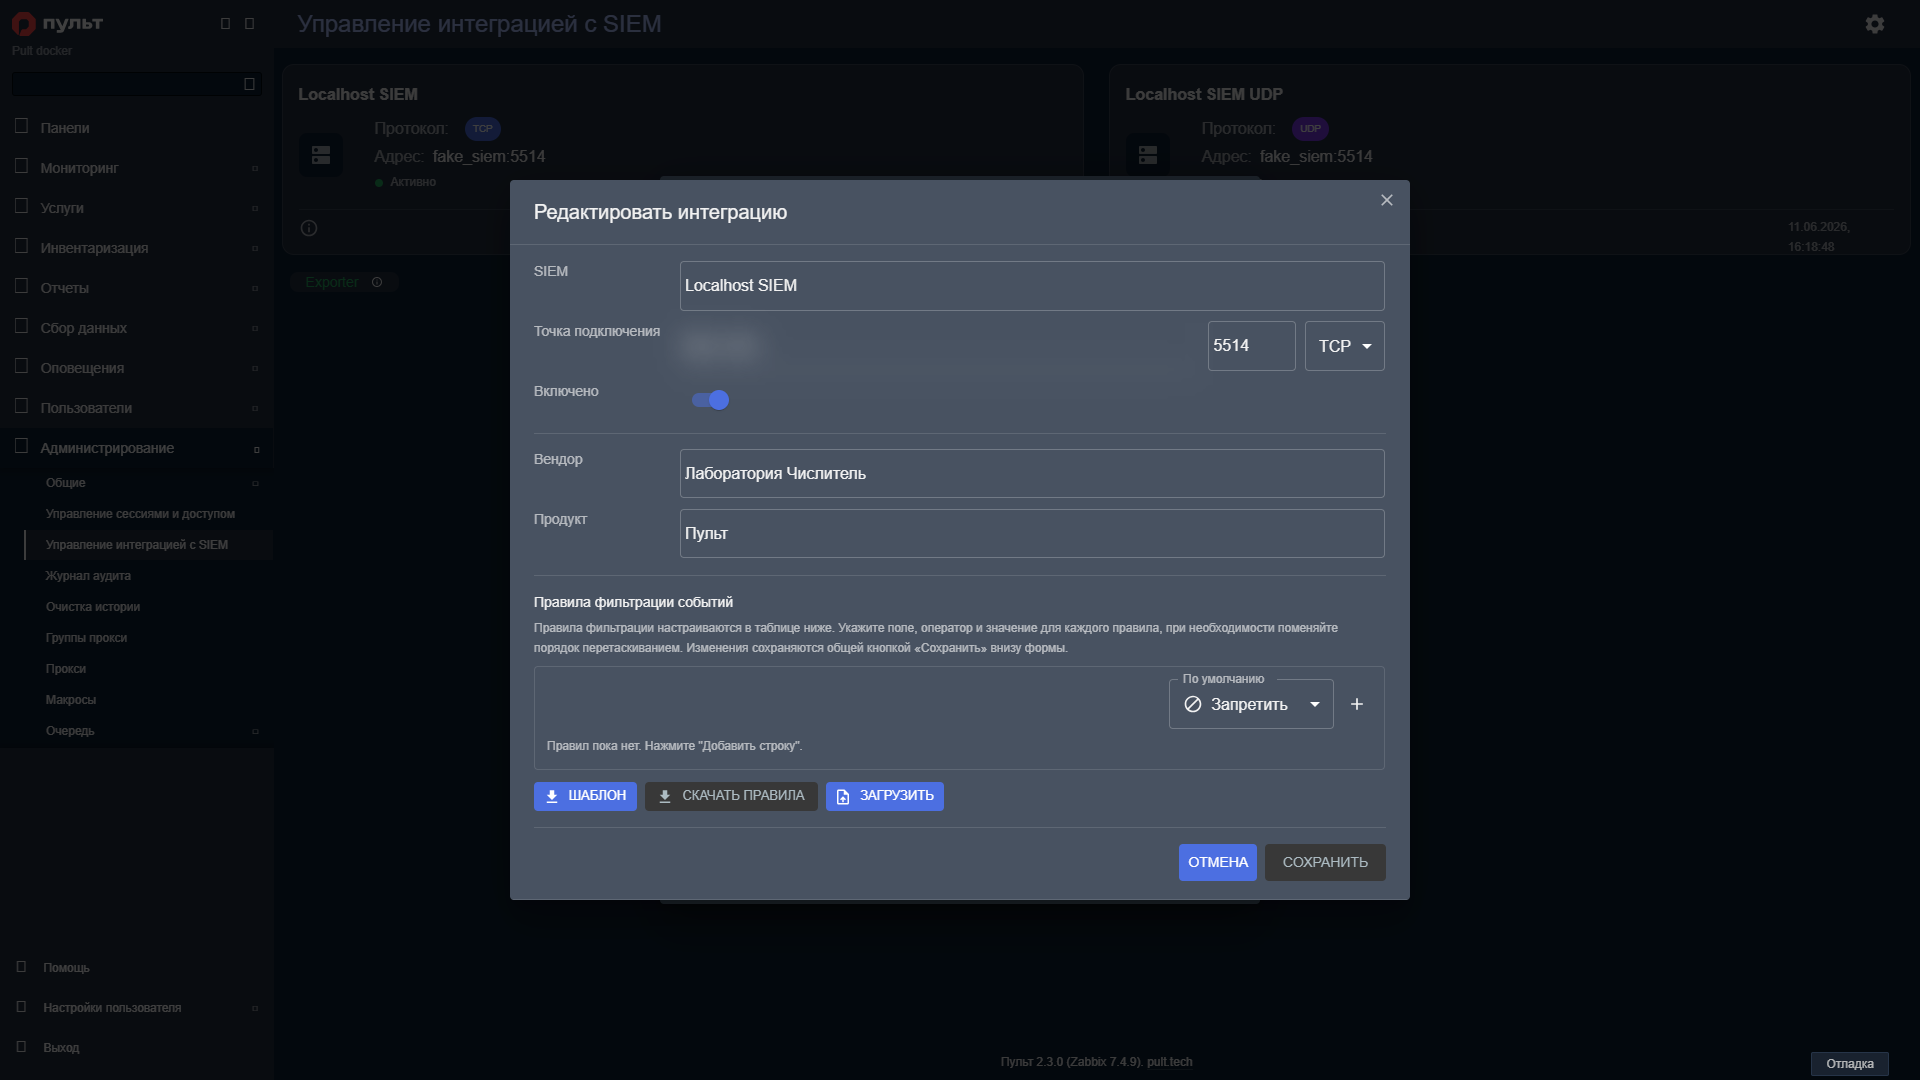Click the icon inside the sidebar search box

click(249, 84)
